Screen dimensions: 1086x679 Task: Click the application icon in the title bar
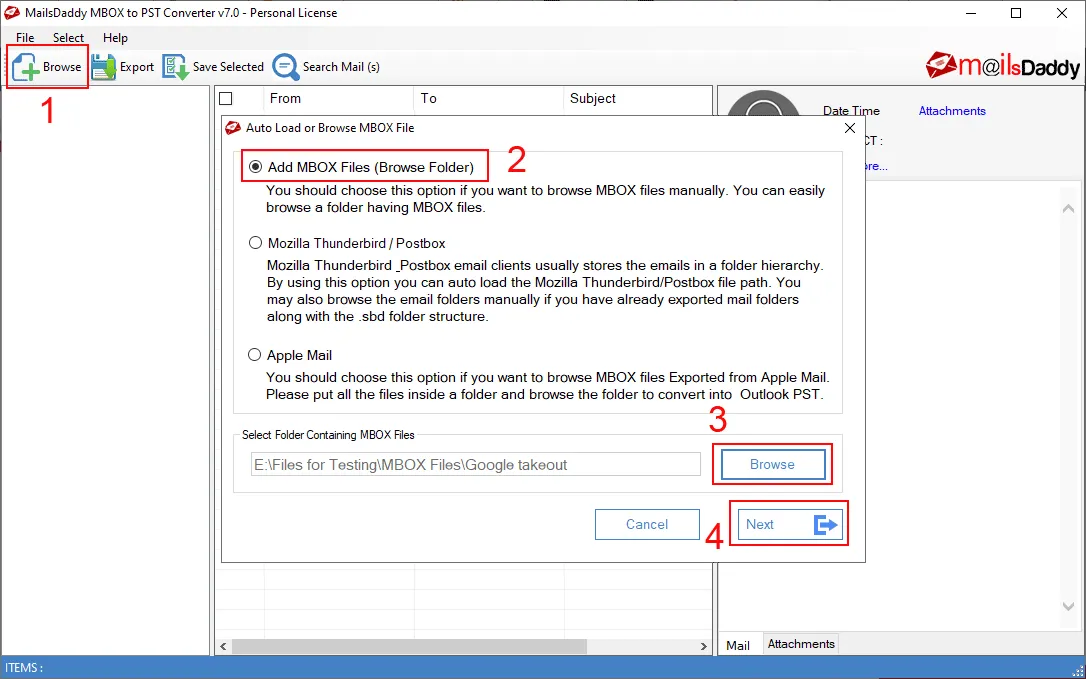12,12
